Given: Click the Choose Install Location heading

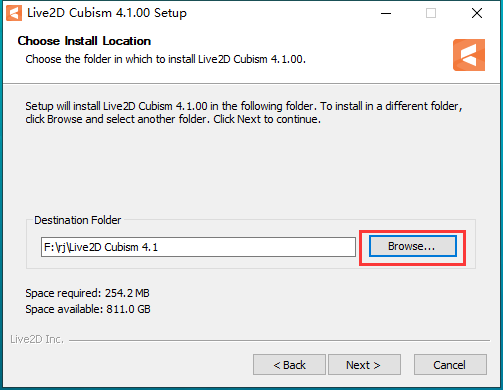Looking at the screenshot, I should coord(84,41).
